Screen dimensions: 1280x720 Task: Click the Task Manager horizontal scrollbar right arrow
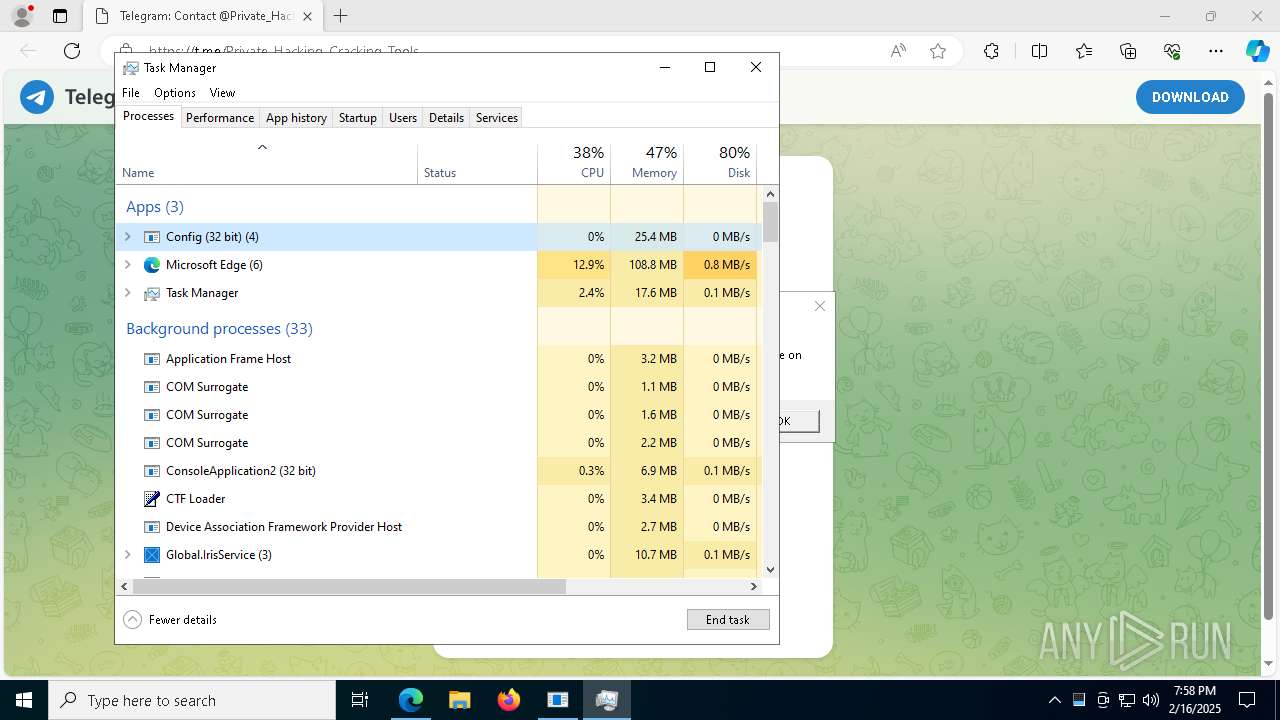point(754,587)
